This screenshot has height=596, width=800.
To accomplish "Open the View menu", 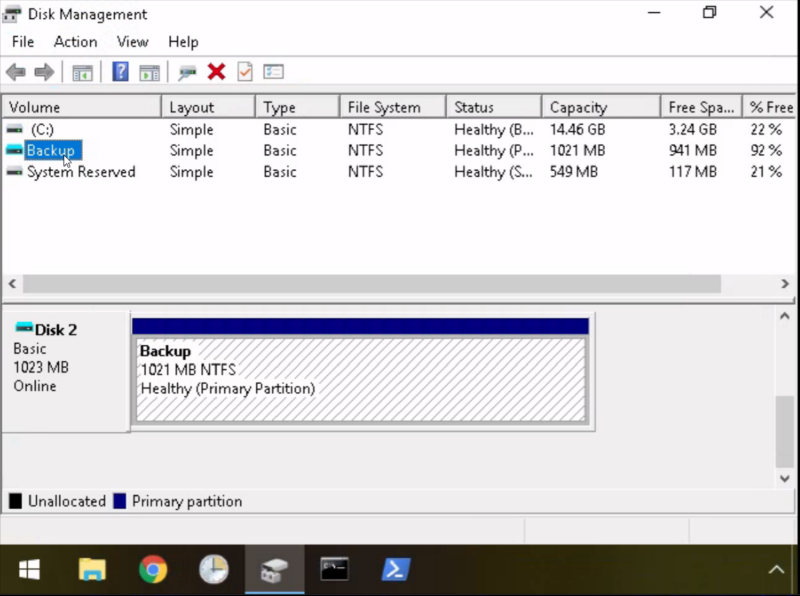I will (x=132, y=42).
